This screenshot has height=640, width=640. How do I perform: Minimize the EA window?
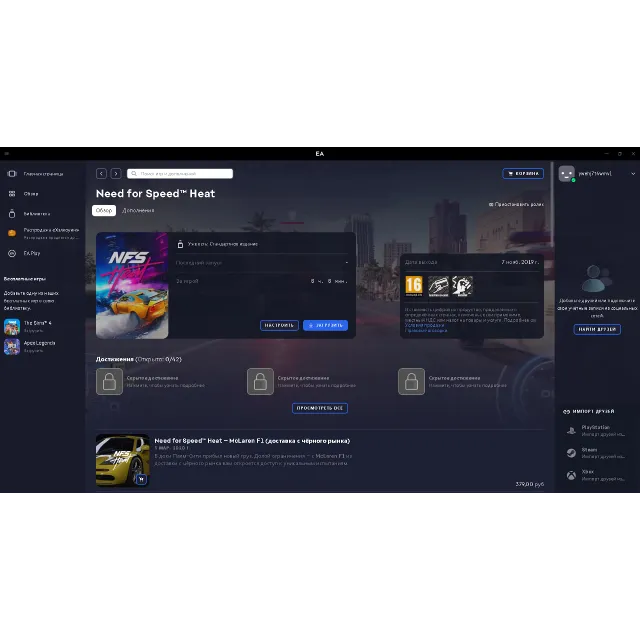pos(606,153)
